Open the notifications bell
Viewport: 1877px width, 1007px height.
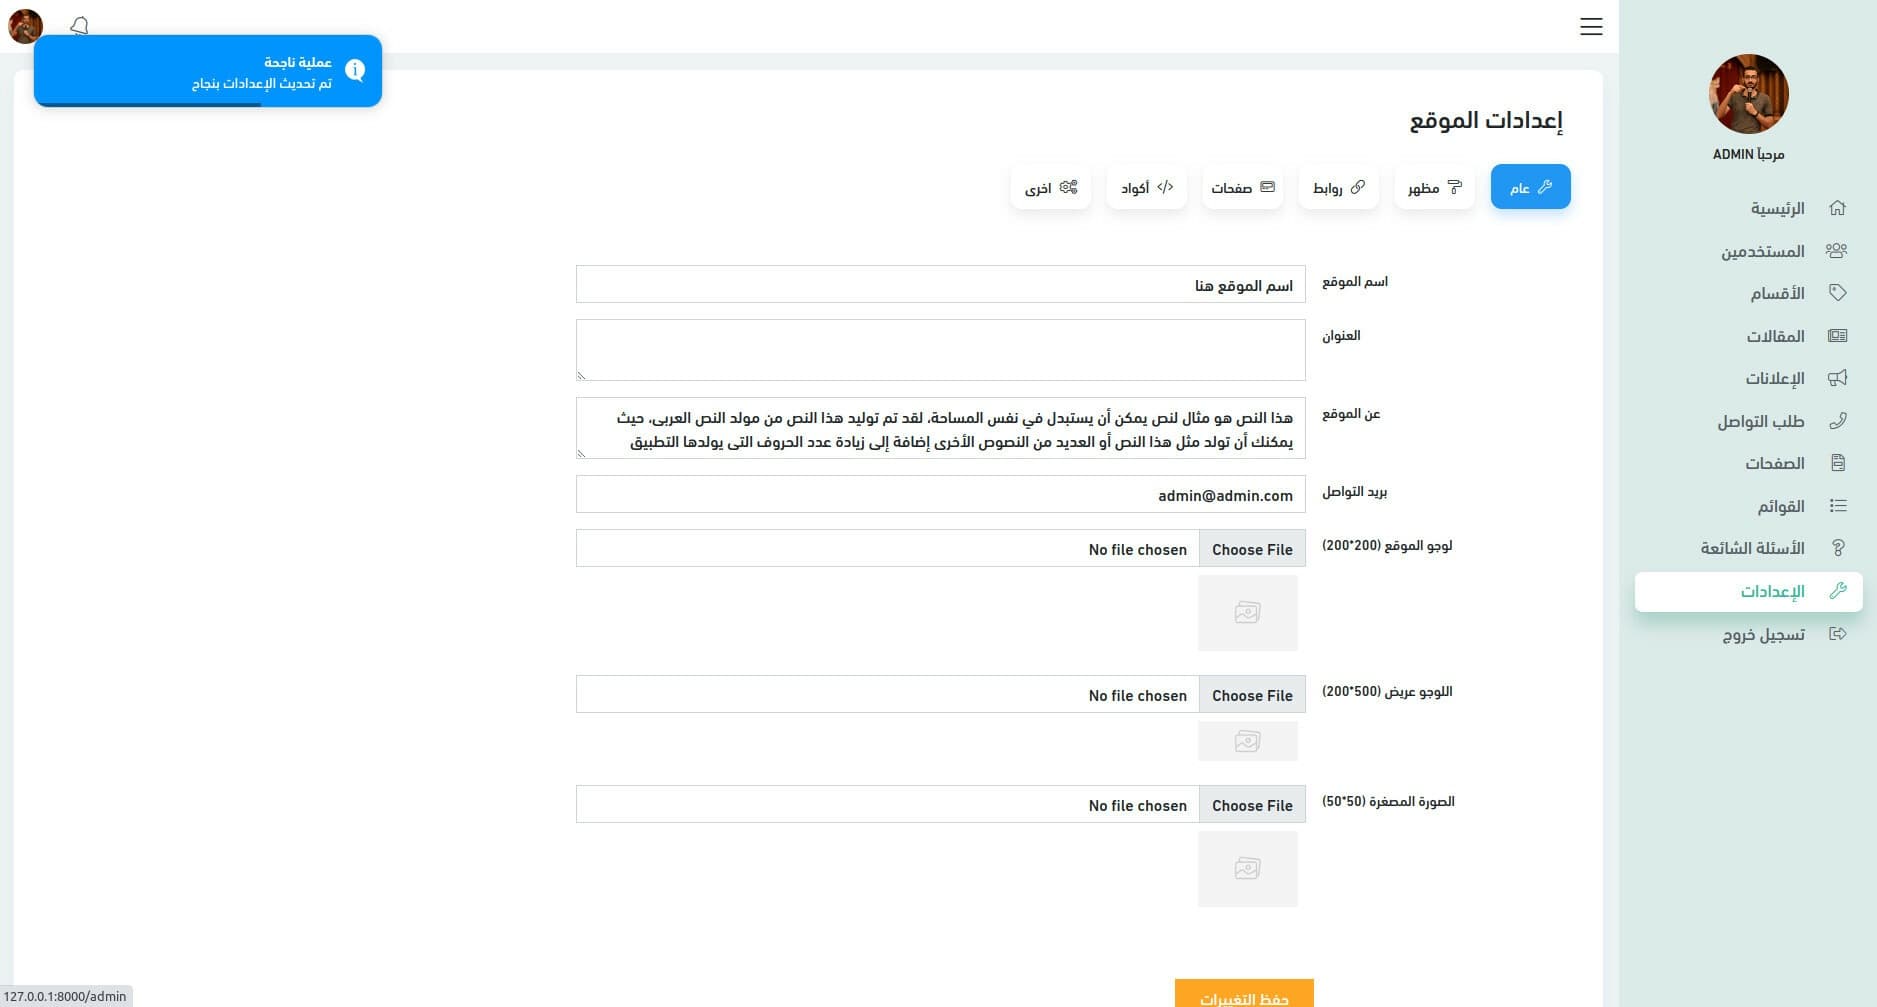tap(80, 25)
